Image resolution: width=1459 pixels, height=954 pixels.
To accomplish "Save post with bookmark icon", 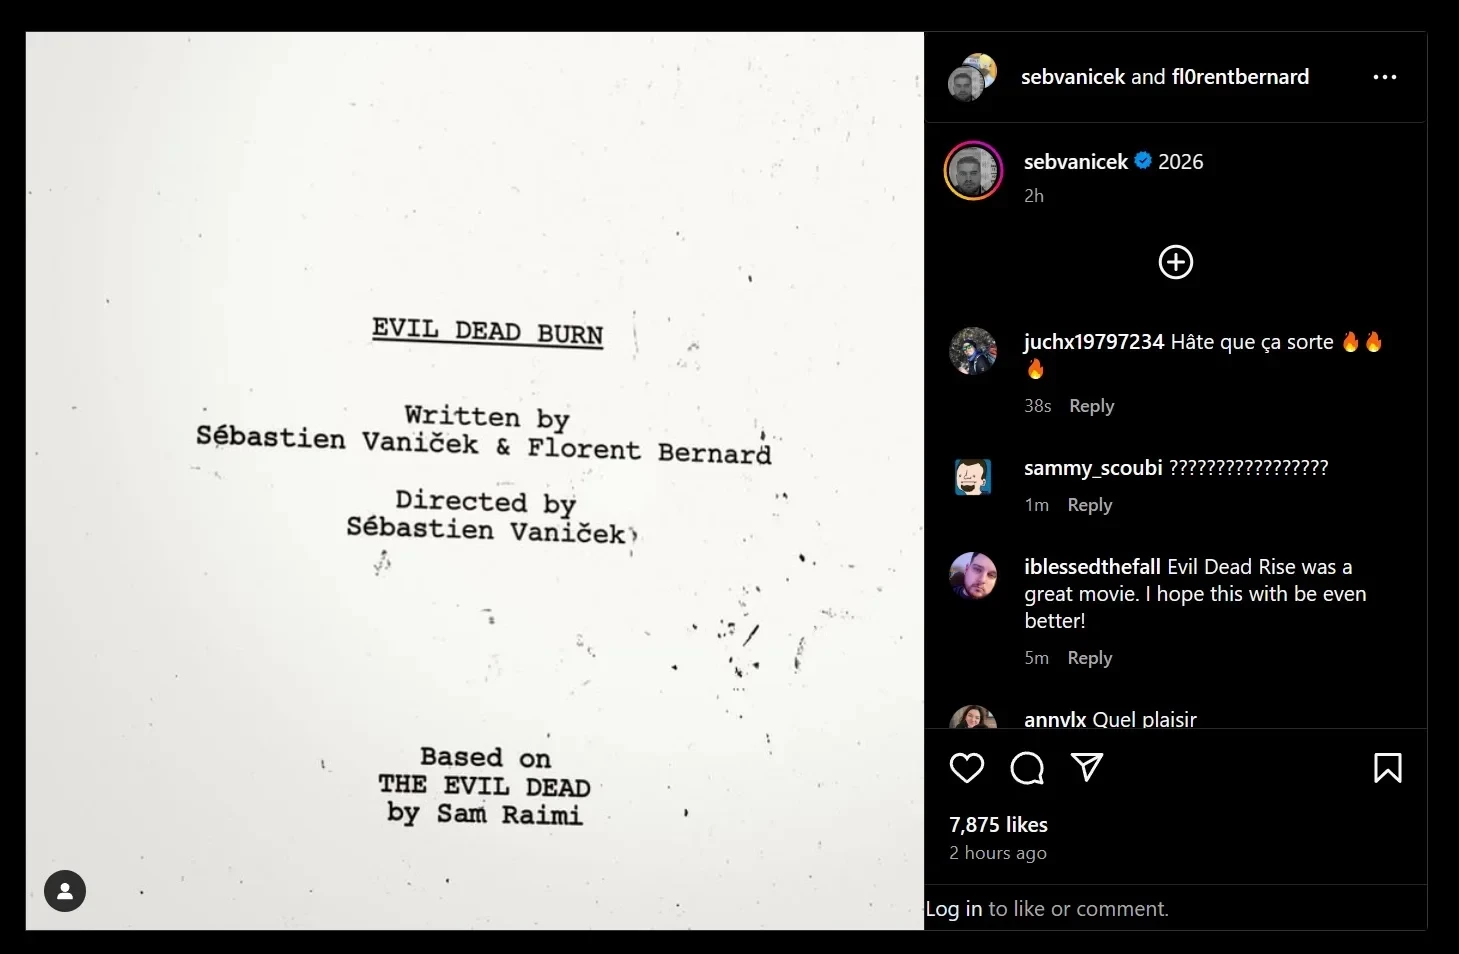I will (x=1388, y=768).
